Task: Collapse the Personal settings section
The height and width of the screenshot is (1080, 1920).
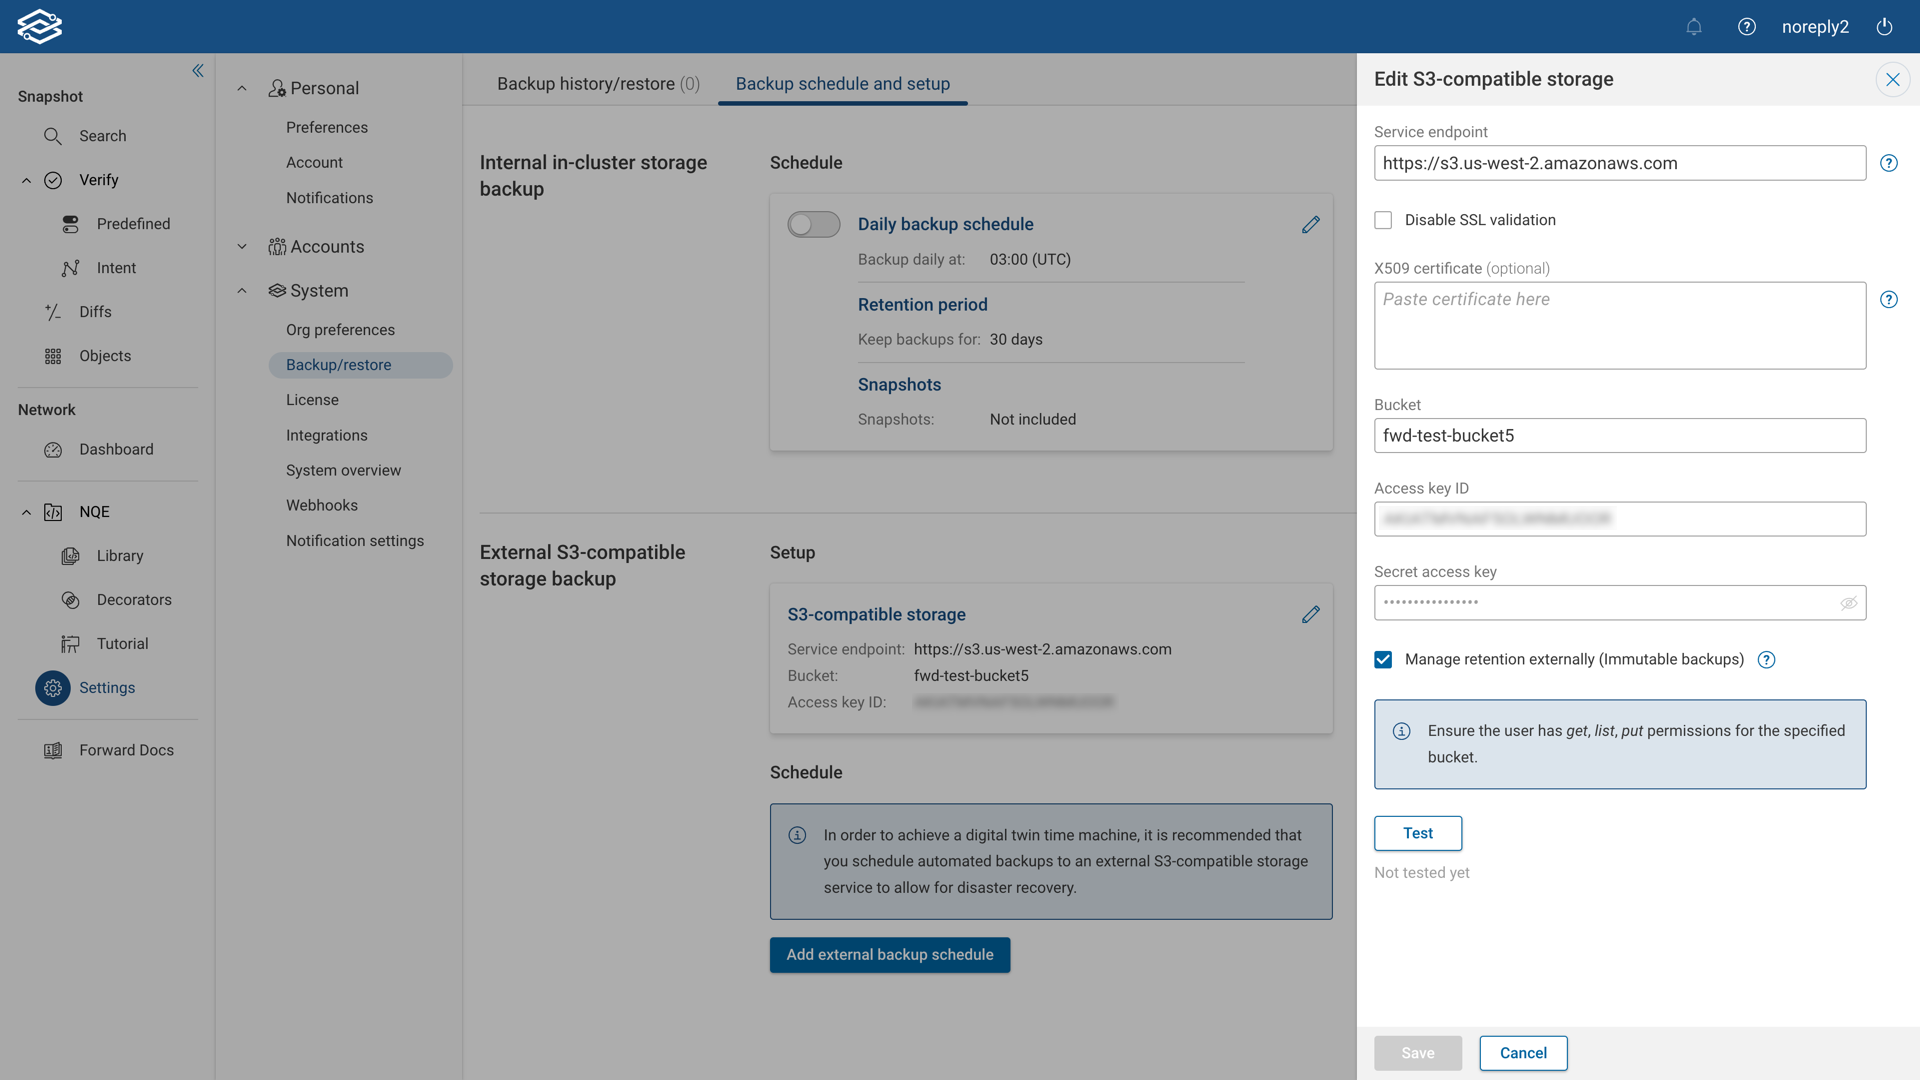Action: click(x=242, y=88)
